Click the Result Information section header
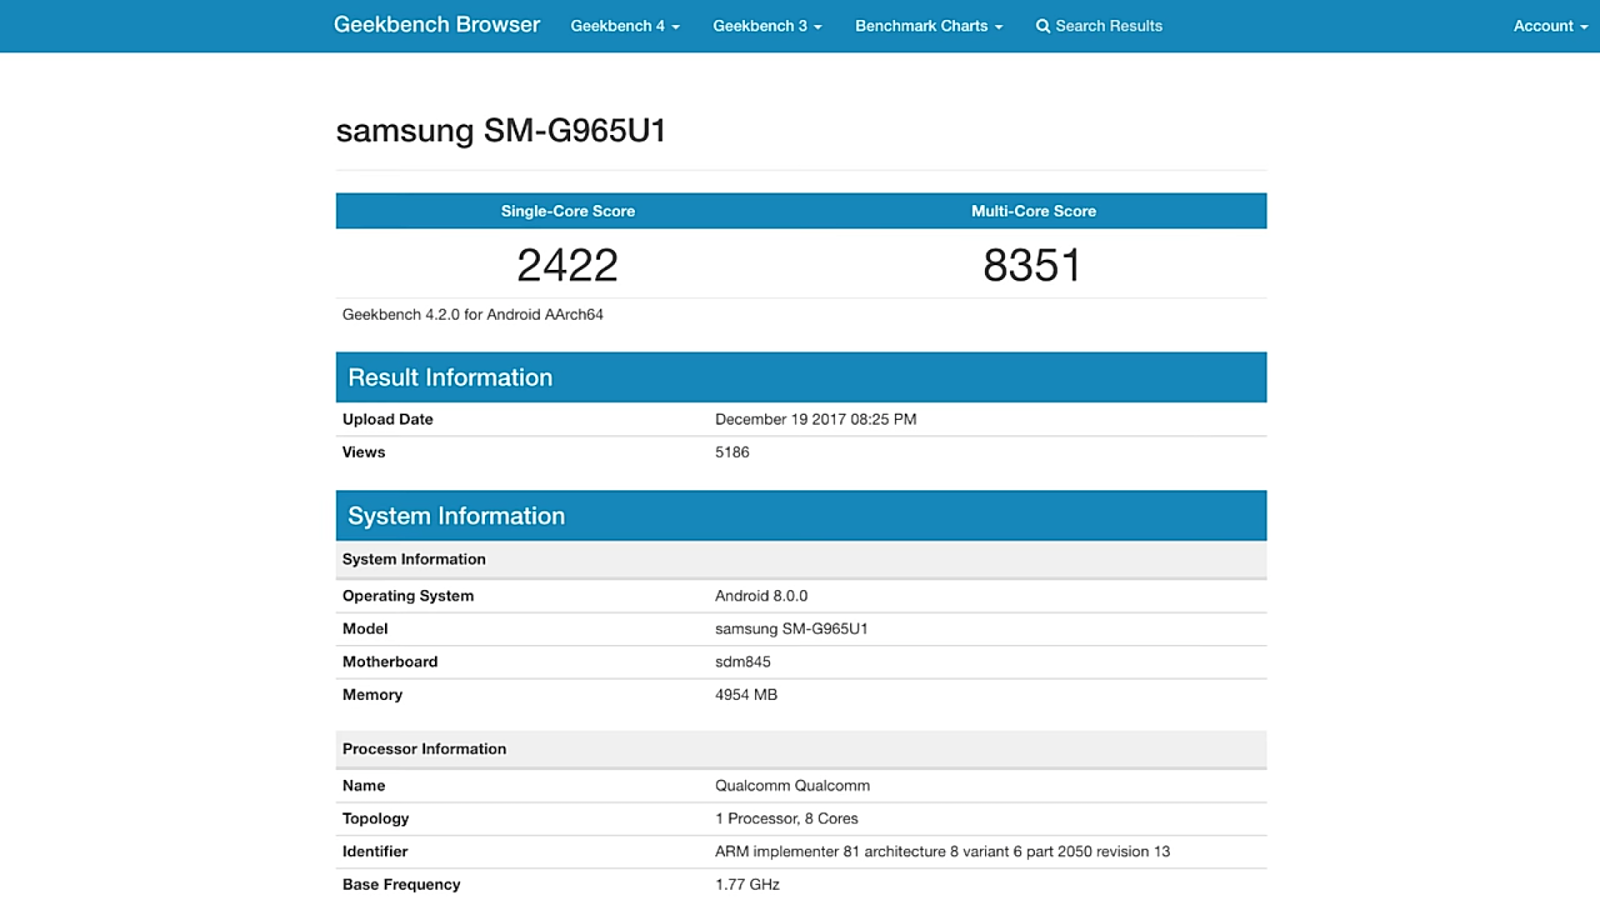Viewport: 1600px width, 900px height. coord(801,377)
